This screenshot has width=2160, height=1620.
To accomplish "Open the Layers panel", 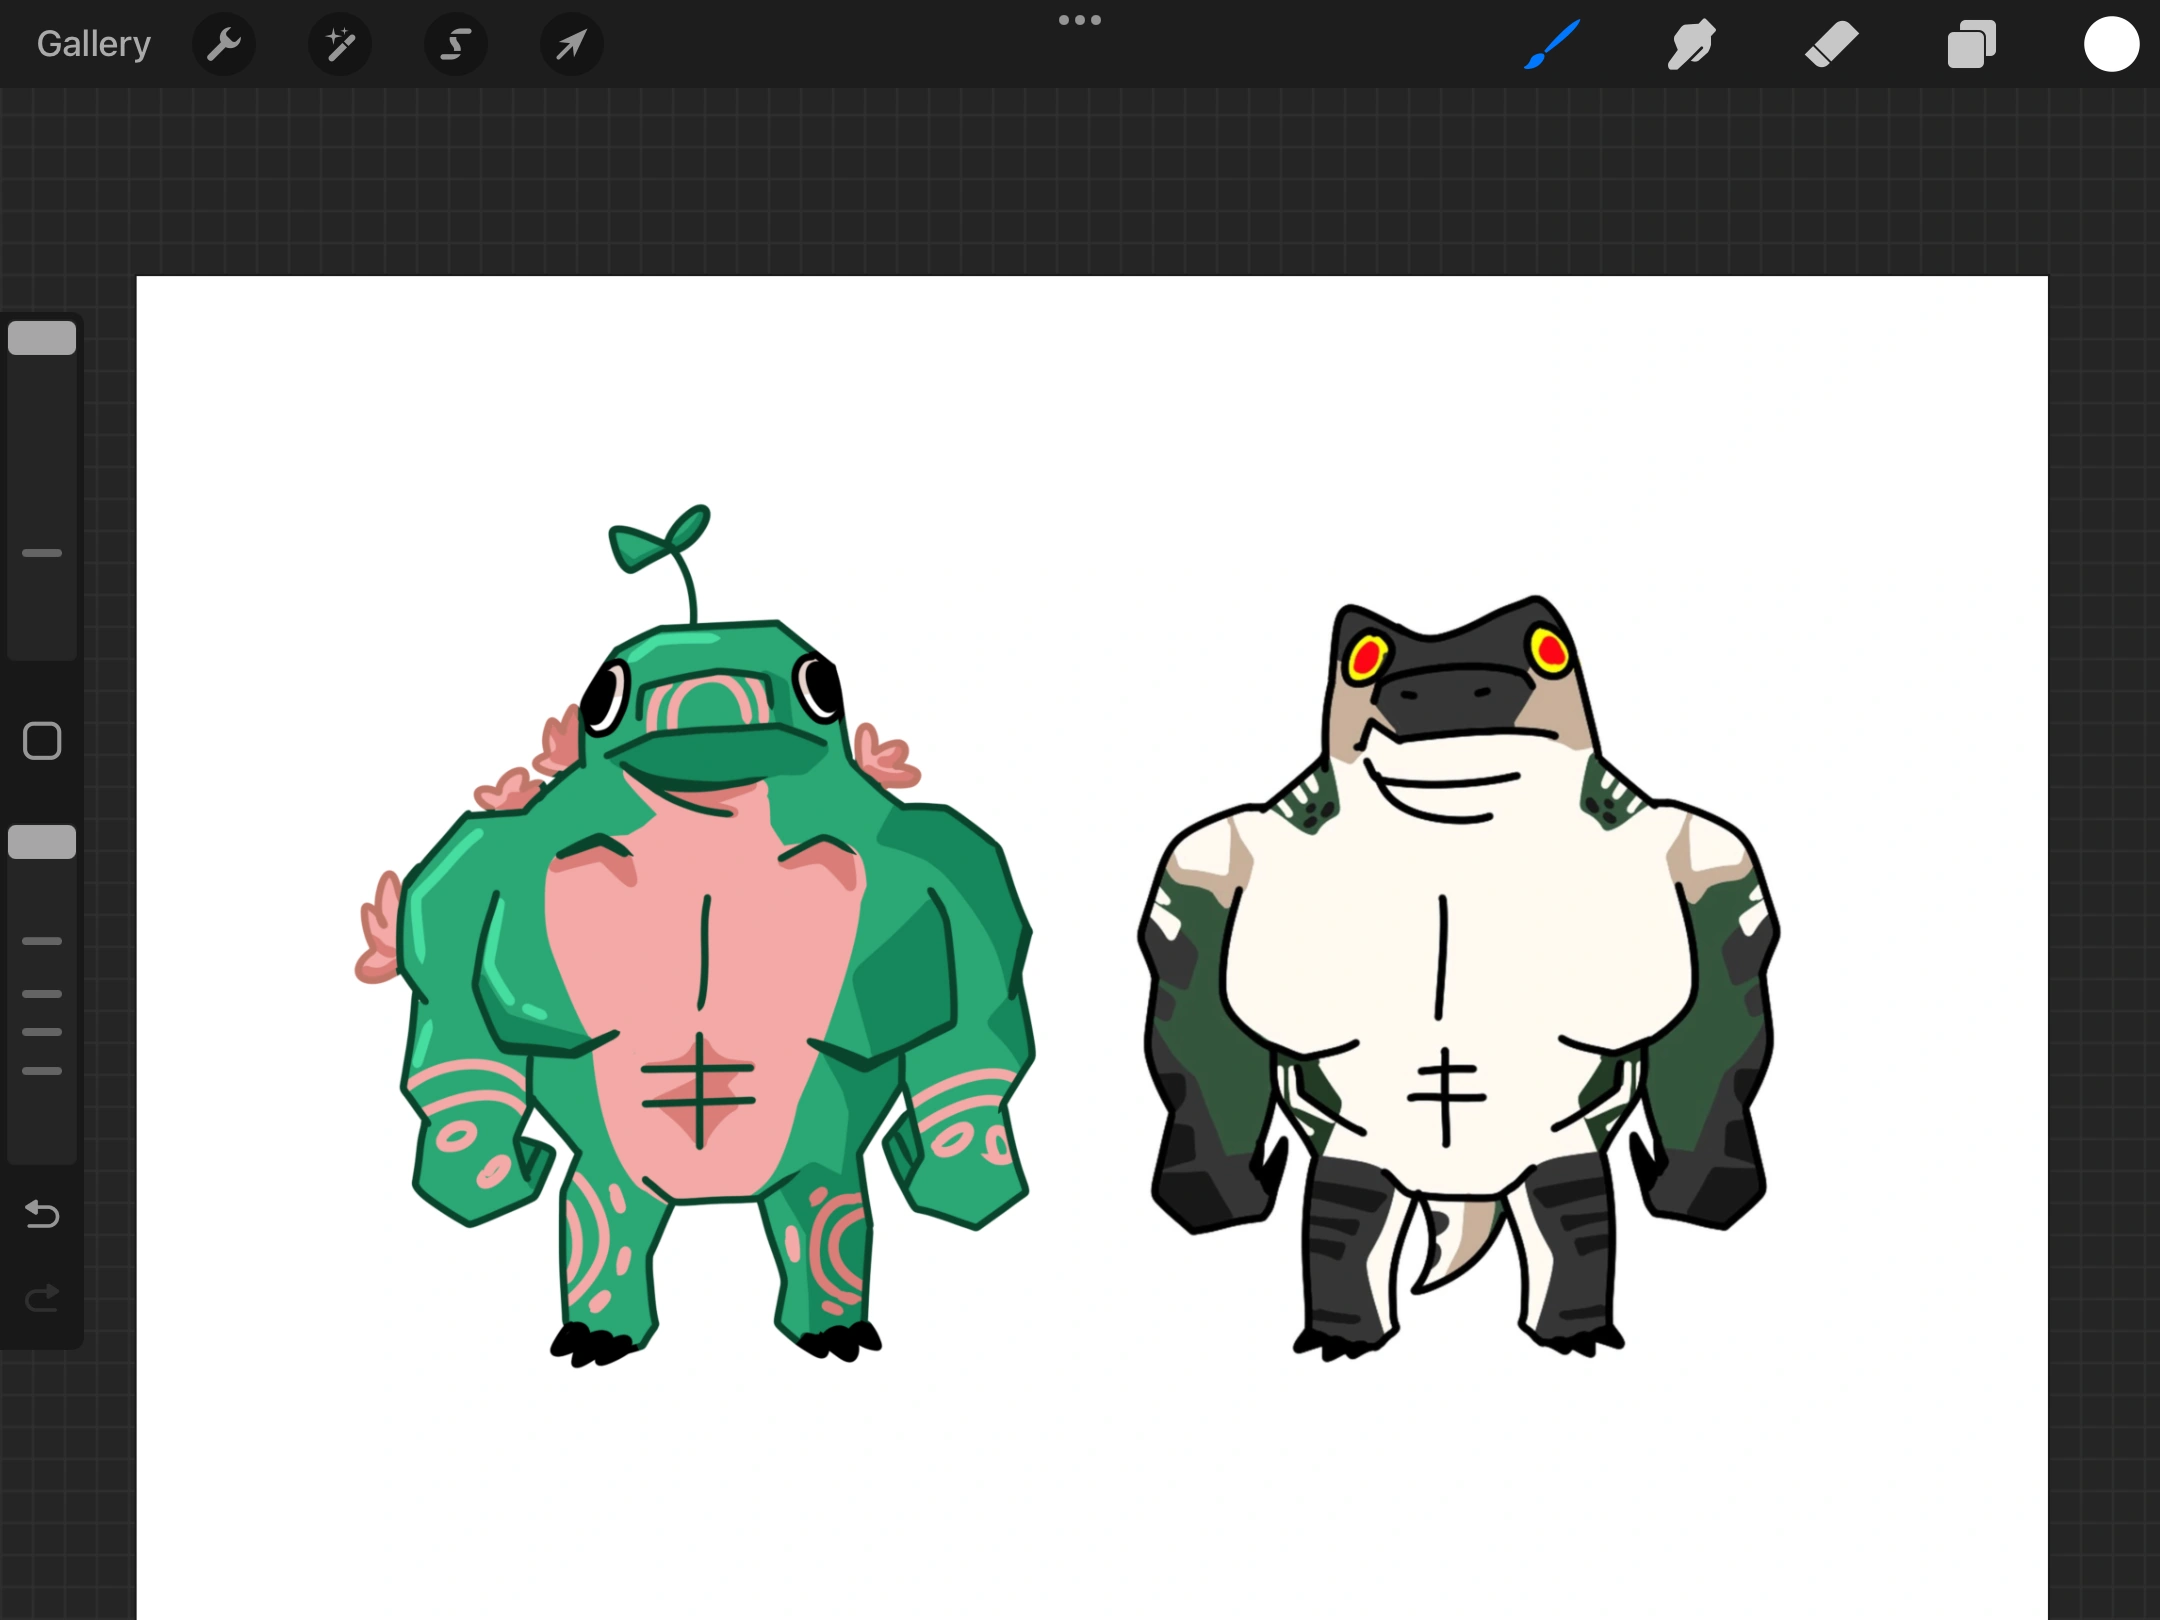I will pyautogui.click(x=1971, y=43).
